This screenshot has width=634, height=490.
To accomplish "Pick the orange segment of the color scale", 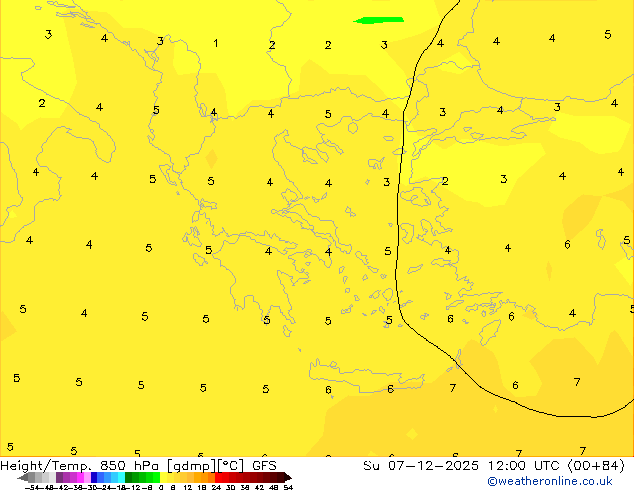I will (x=200, y=477).
